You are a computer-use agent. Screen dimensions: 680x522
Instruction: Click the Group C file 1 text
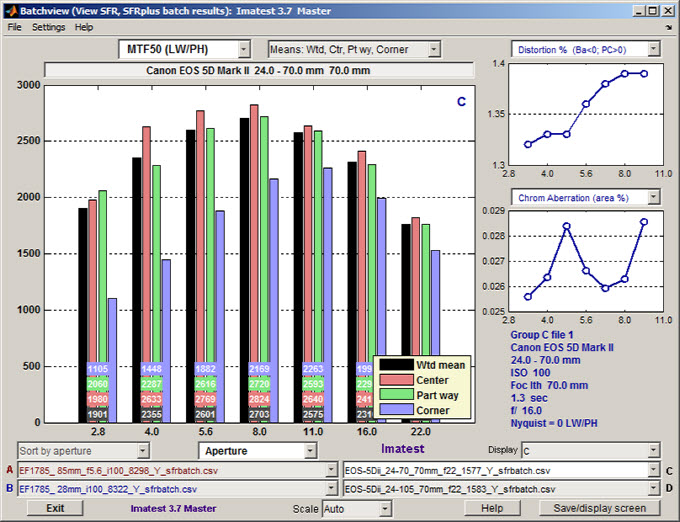[542, 335]
